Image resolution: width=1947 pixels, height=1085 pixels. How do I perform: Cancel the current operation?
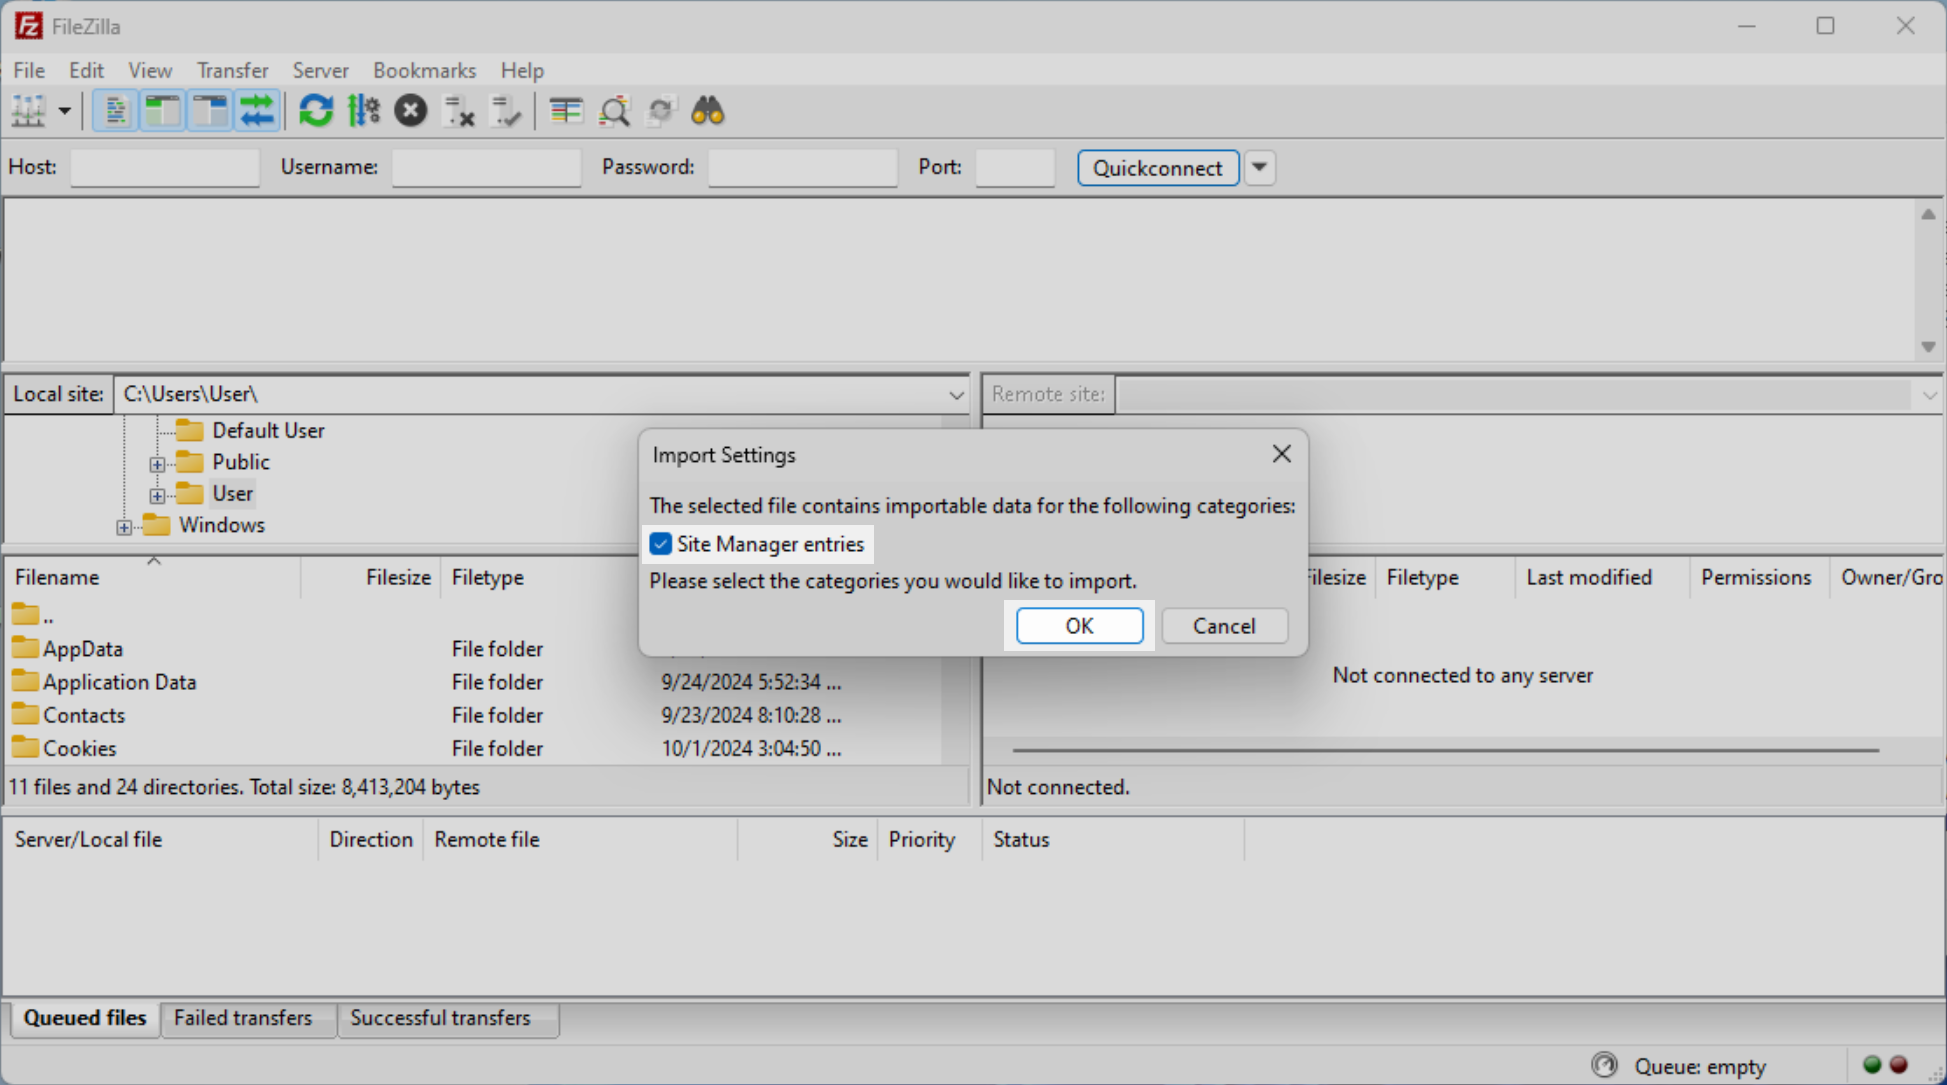click(410, 110)
